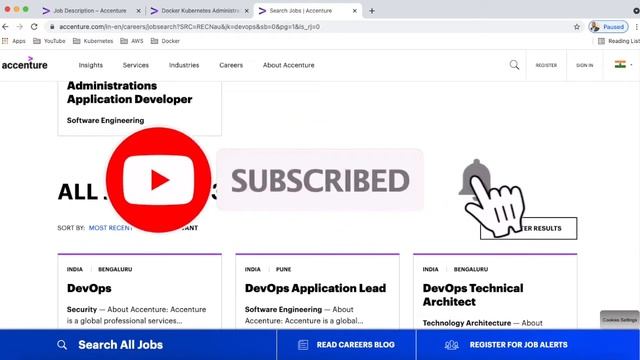Open the Kubernetes bookmarks folder
The width and height of the screenshot is (640, 360).
pos(93,41)
